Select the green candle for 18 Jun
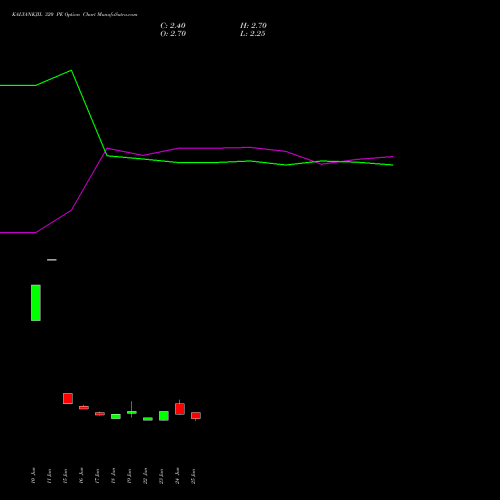 coord(116,416)
